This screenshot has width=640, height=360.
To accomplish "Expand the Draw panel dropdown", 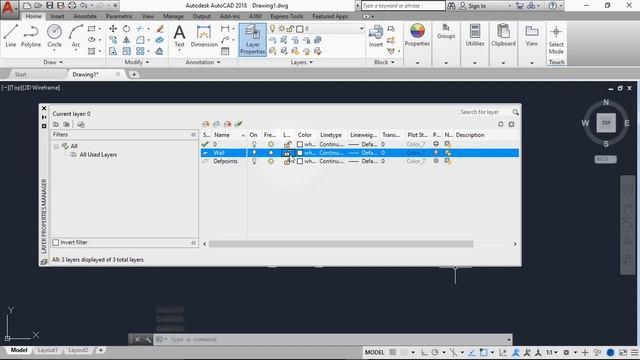I will pos(53,62).
